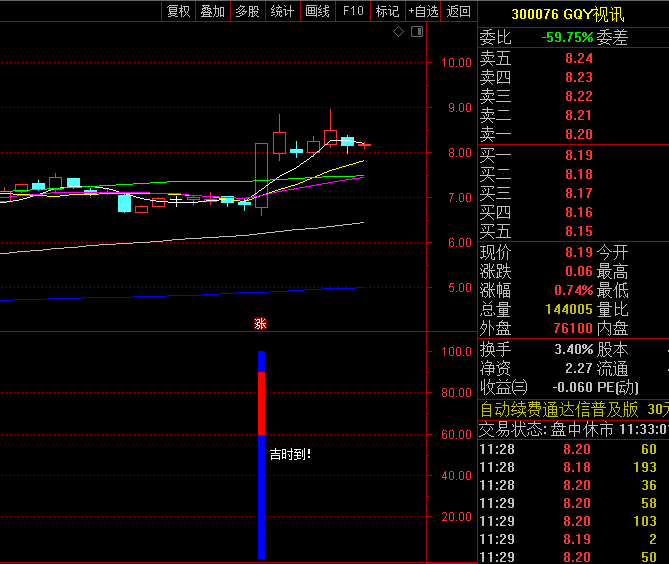Select the 11:28 trade with volume 60

(573, 449)
